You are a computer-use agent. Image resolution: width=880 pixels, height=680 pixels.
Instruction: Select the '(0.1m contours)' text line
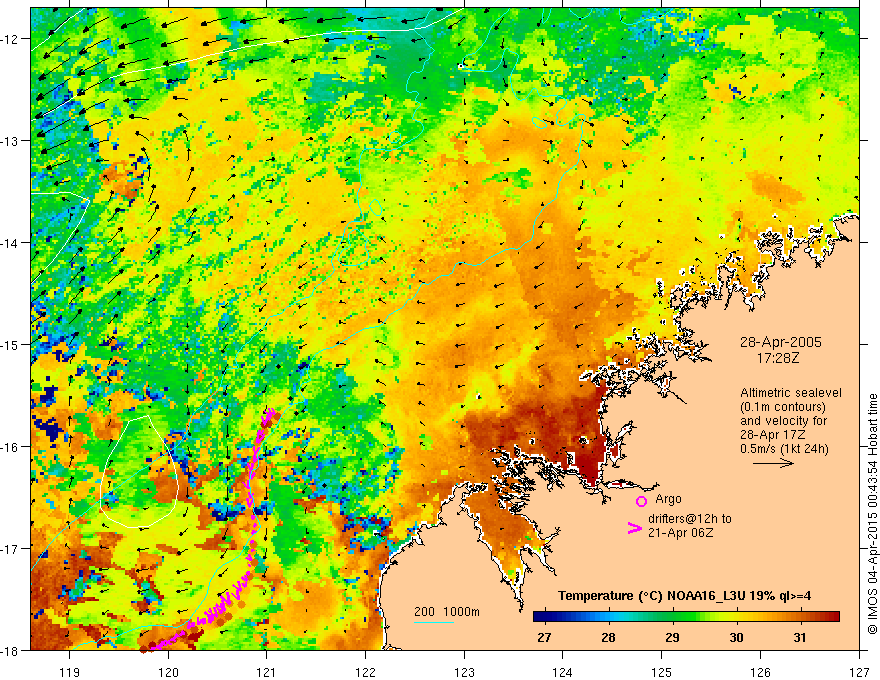pos(783,407)
